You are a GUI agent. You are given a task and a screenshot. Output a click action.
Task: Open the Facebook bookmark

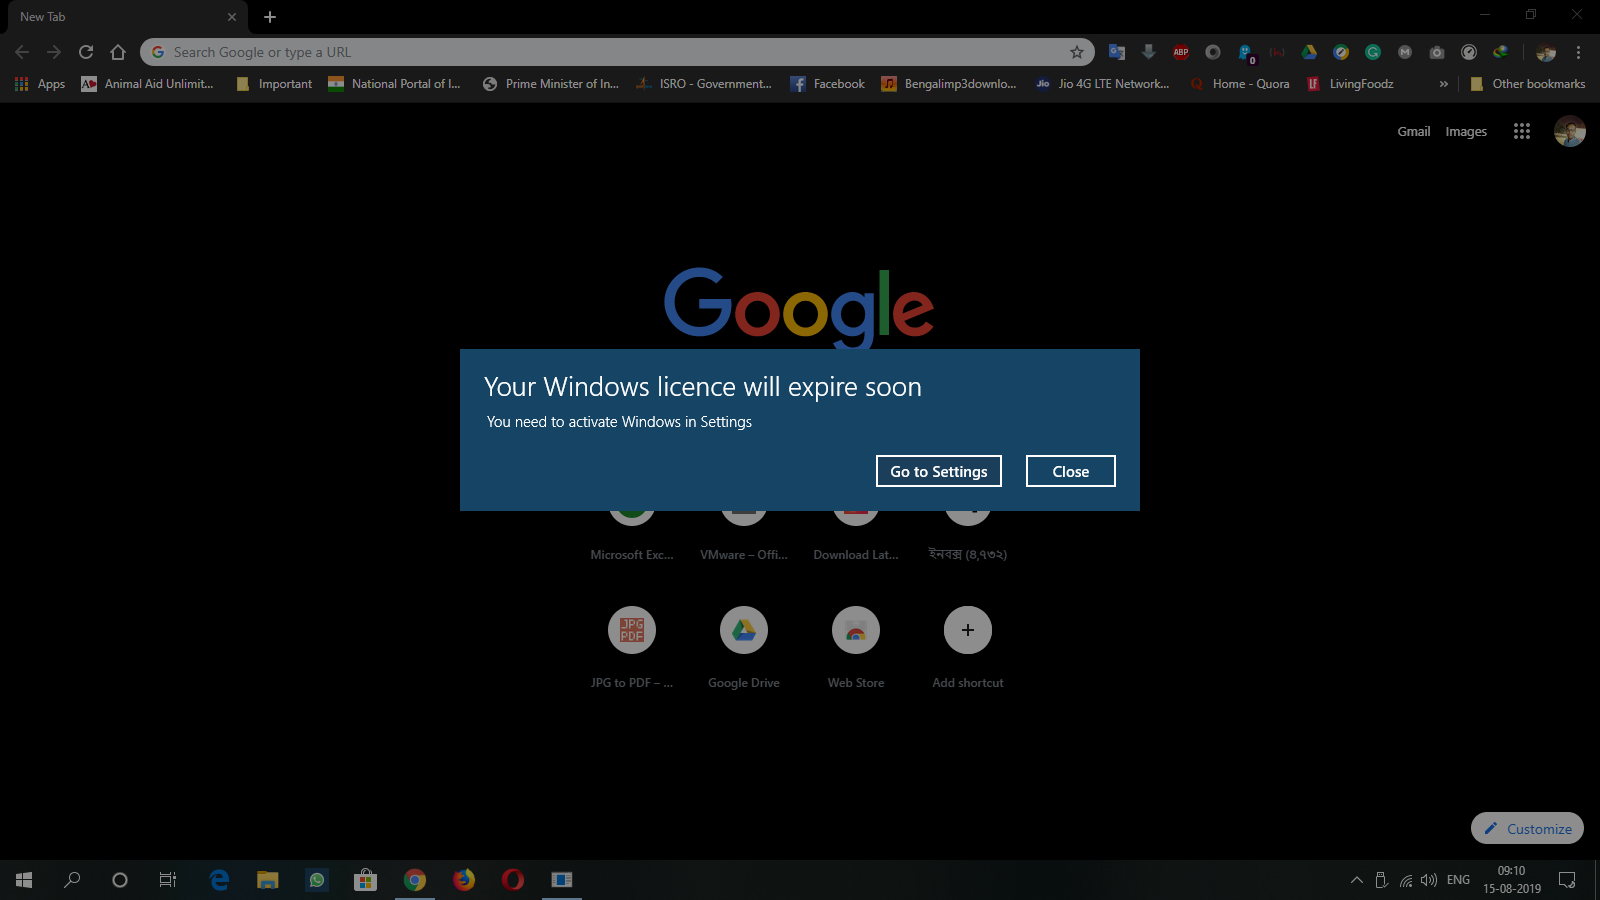click(828, 84)
